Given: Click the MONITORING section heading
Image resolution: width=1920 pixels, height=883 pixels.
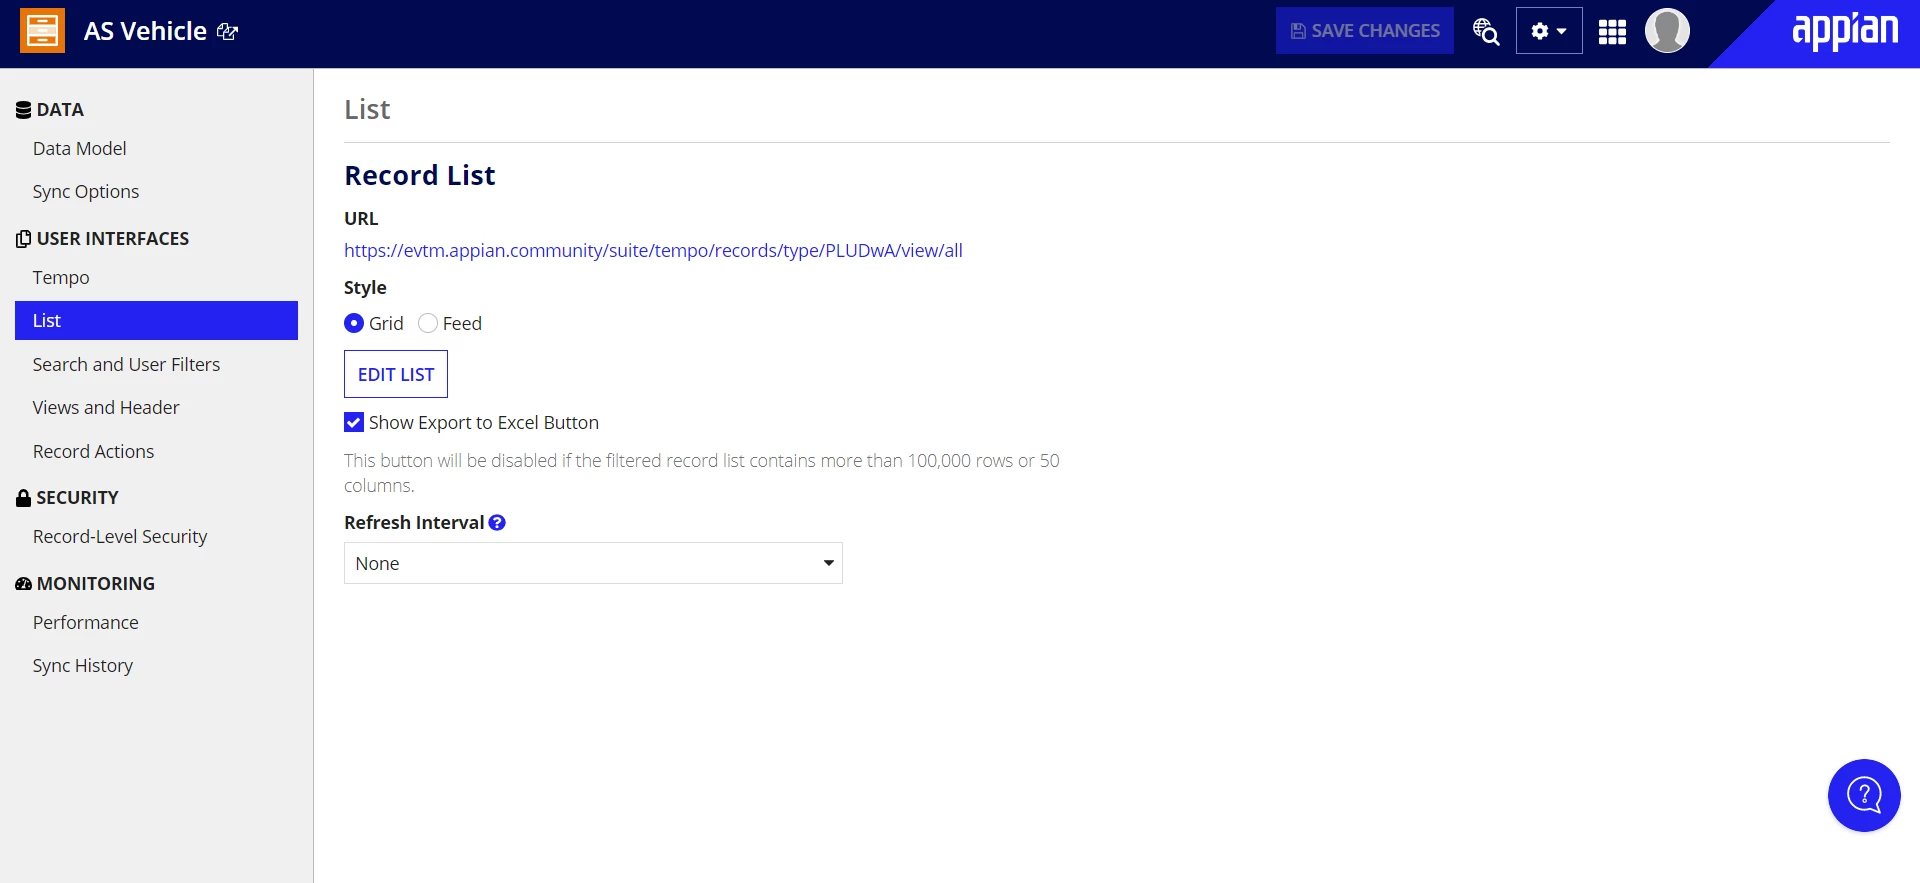Looking at the screenshot, I should click(x=96, y=583).
